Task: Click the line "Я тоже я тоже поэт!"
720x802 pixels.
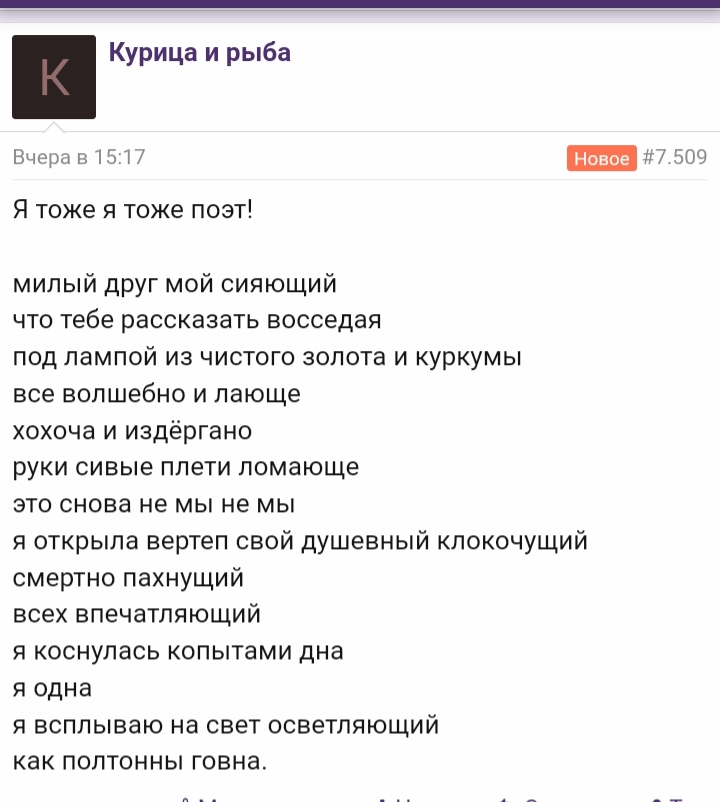Action: pyautogui.click(x=132, y=210)
